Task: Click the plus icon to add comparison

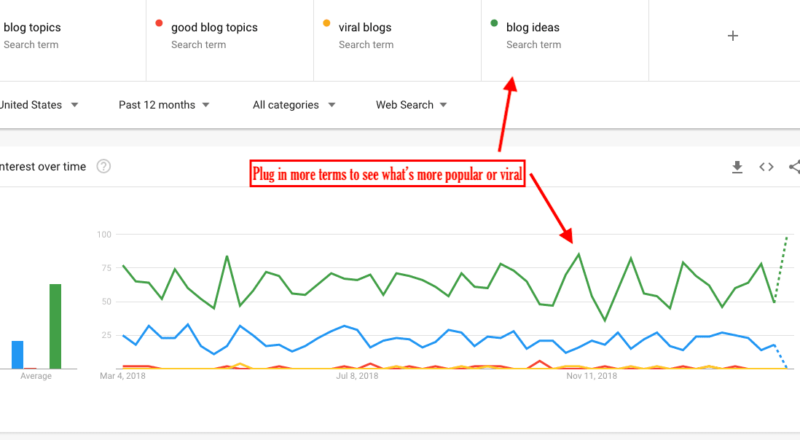Action: 733,36
